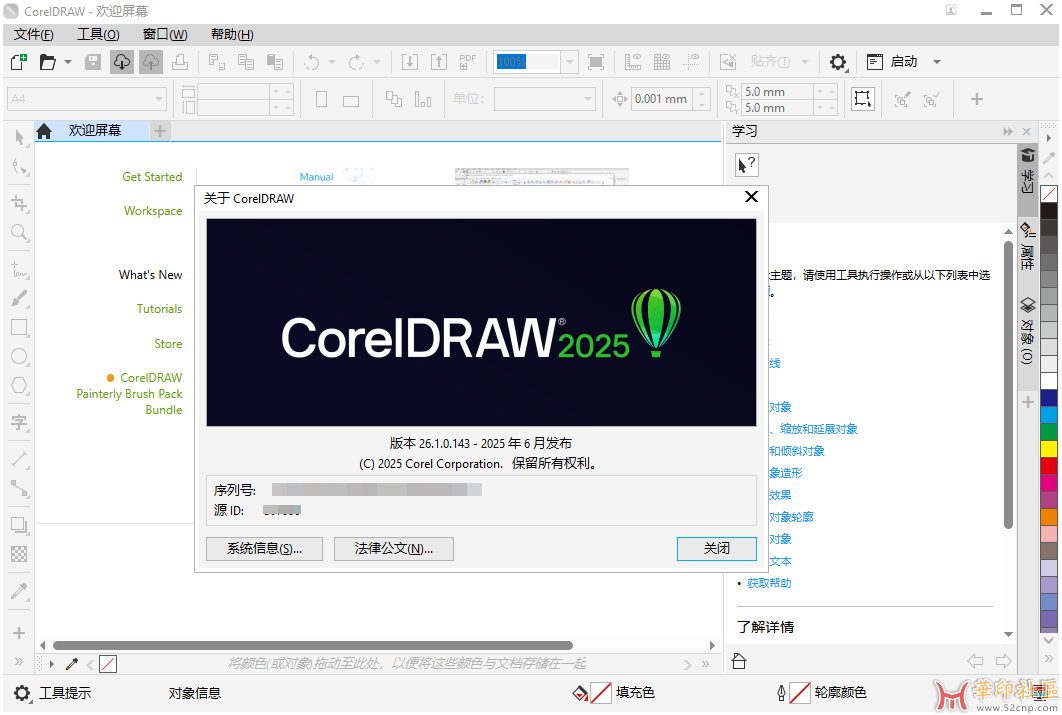
Task: Open the 文件 menu
Action: click(x=34, y=35)
